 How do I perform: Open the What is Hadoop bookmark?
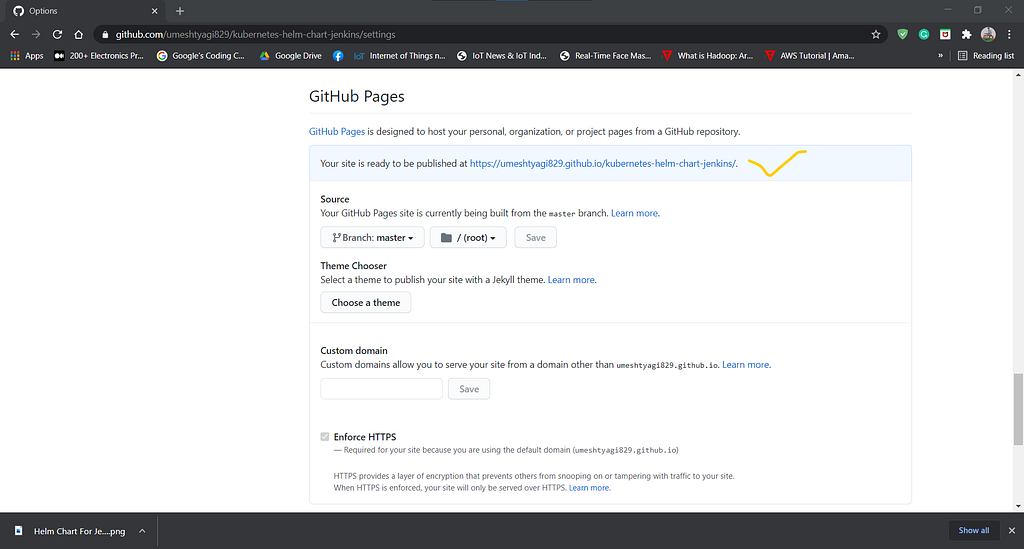click(x=707, y=56)
